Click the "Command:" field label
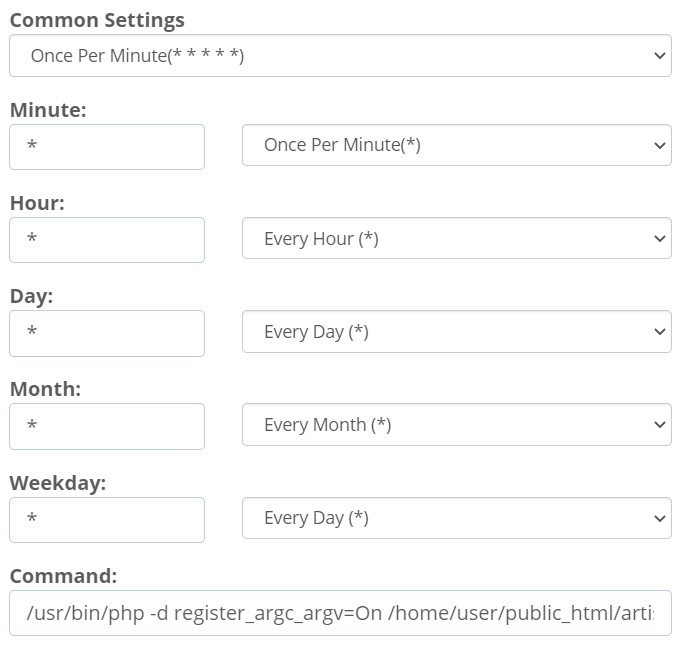Viewport: 683px width, 647px height. (63, 576)
